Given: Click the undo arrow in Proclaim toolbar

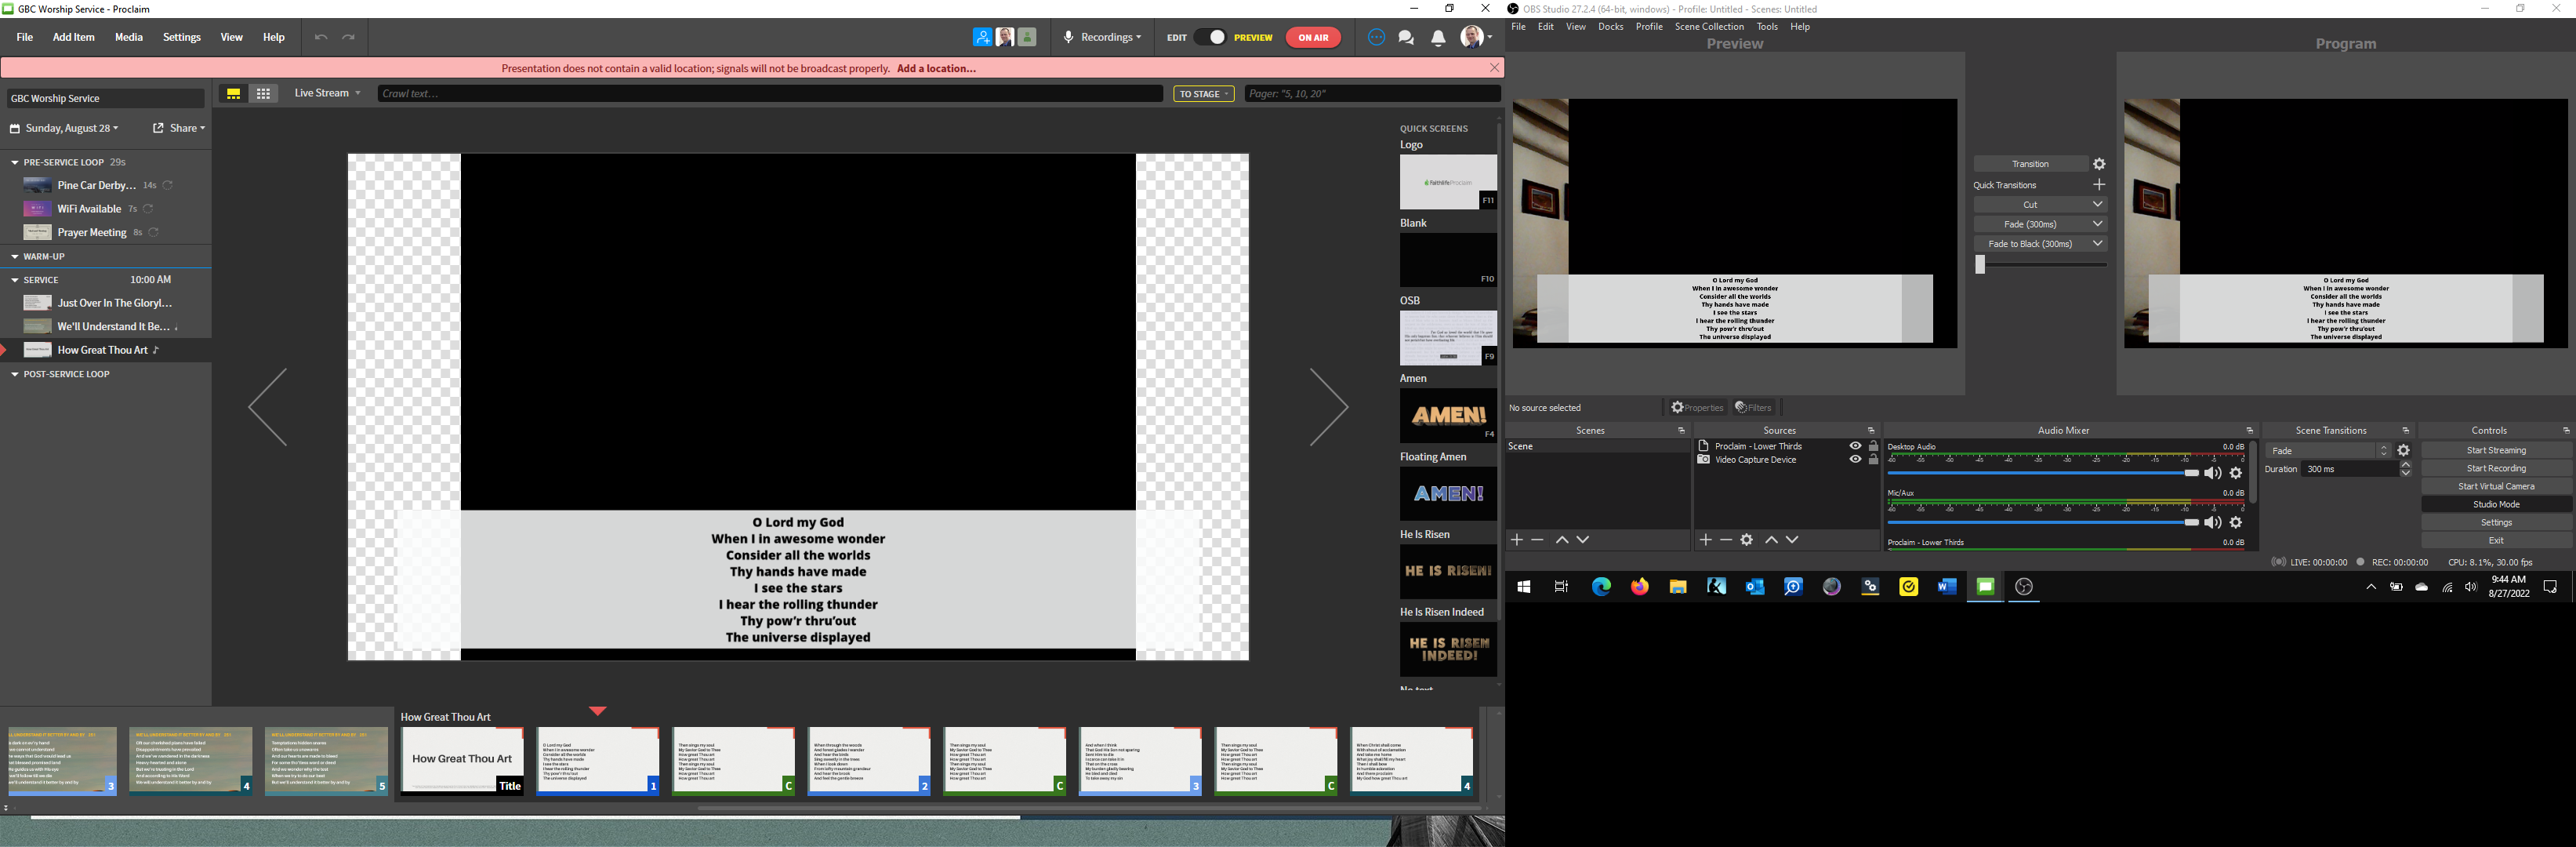Looking at the screenshot, I should [320, 38].
